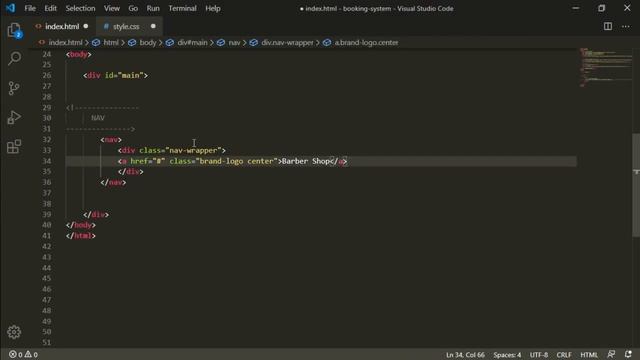This screenshot has width=640, height=360.
Task: Click the opening body tag
Action: (x=79, y=54)
